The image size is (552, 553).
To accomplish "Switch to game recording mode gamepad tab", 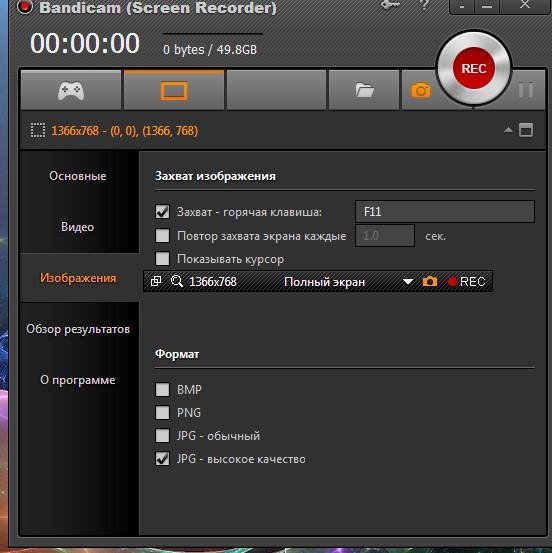I will [x=71, y=90].
